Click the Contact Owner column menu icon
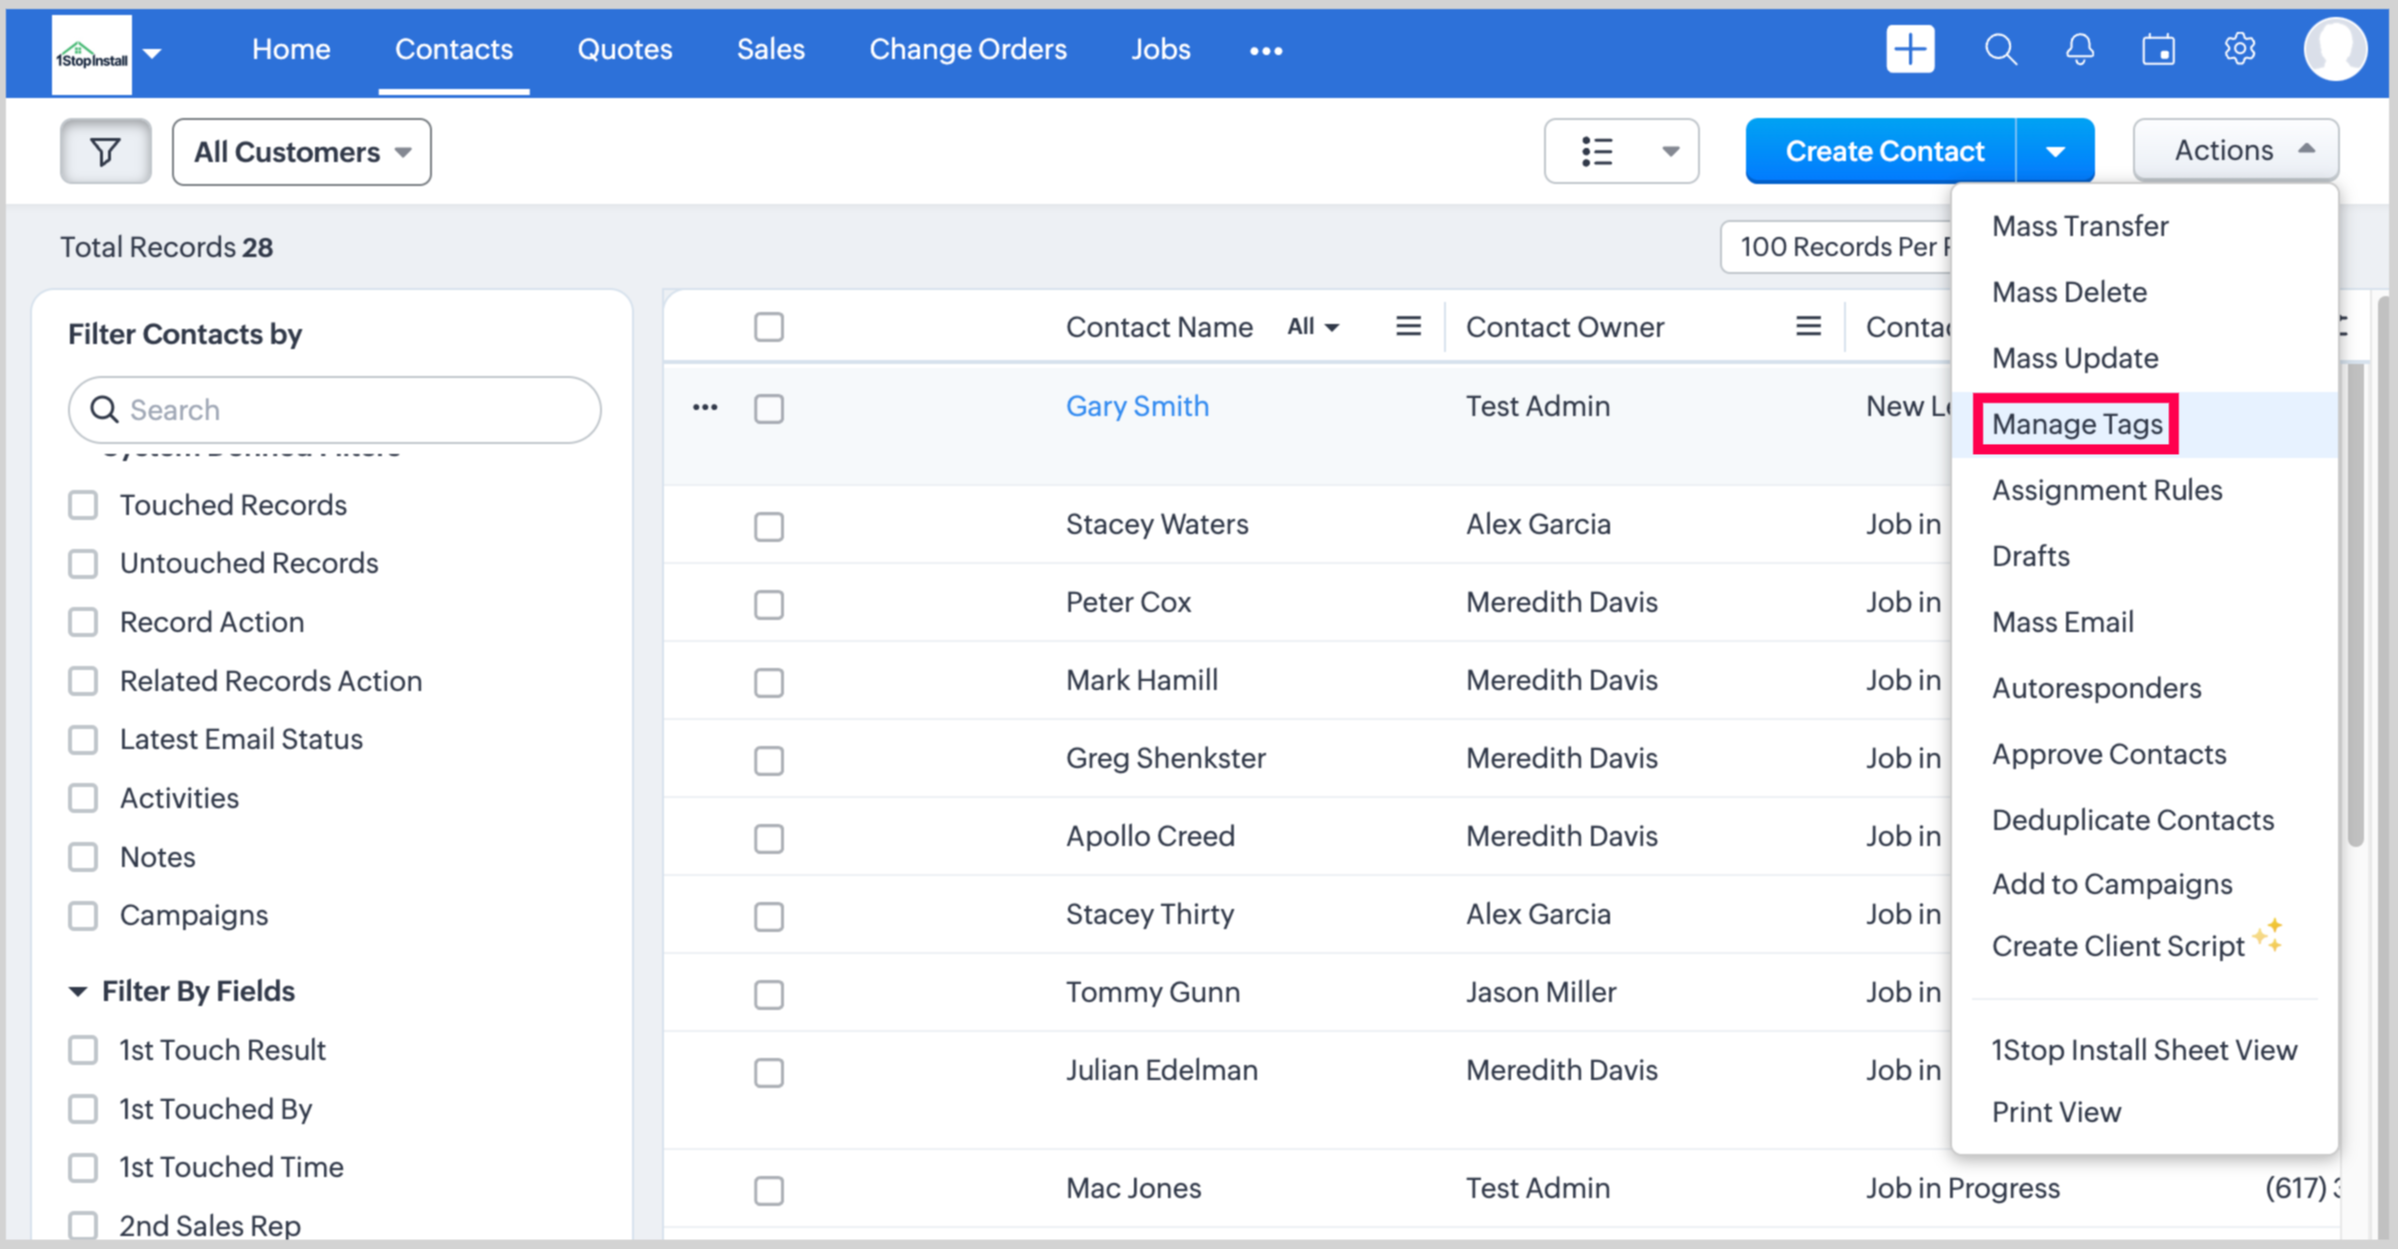2398x1249 pixels. [x=1807, y=326]
